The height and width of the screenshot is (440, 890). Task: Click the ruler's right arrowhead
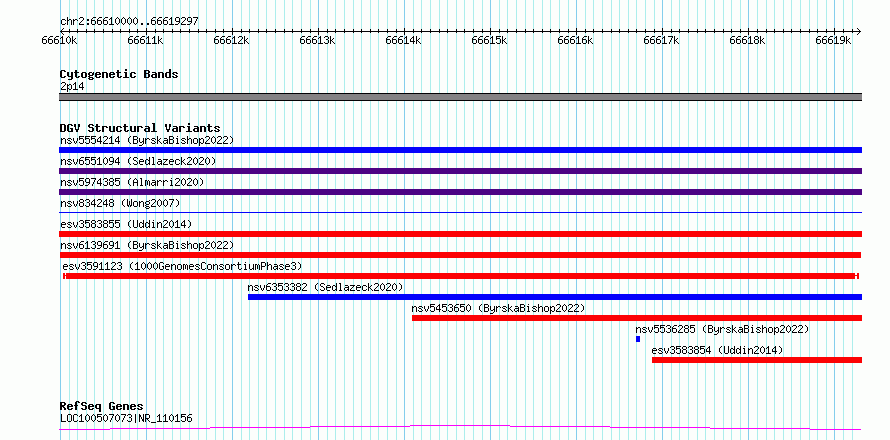click(x=859, y=31)
